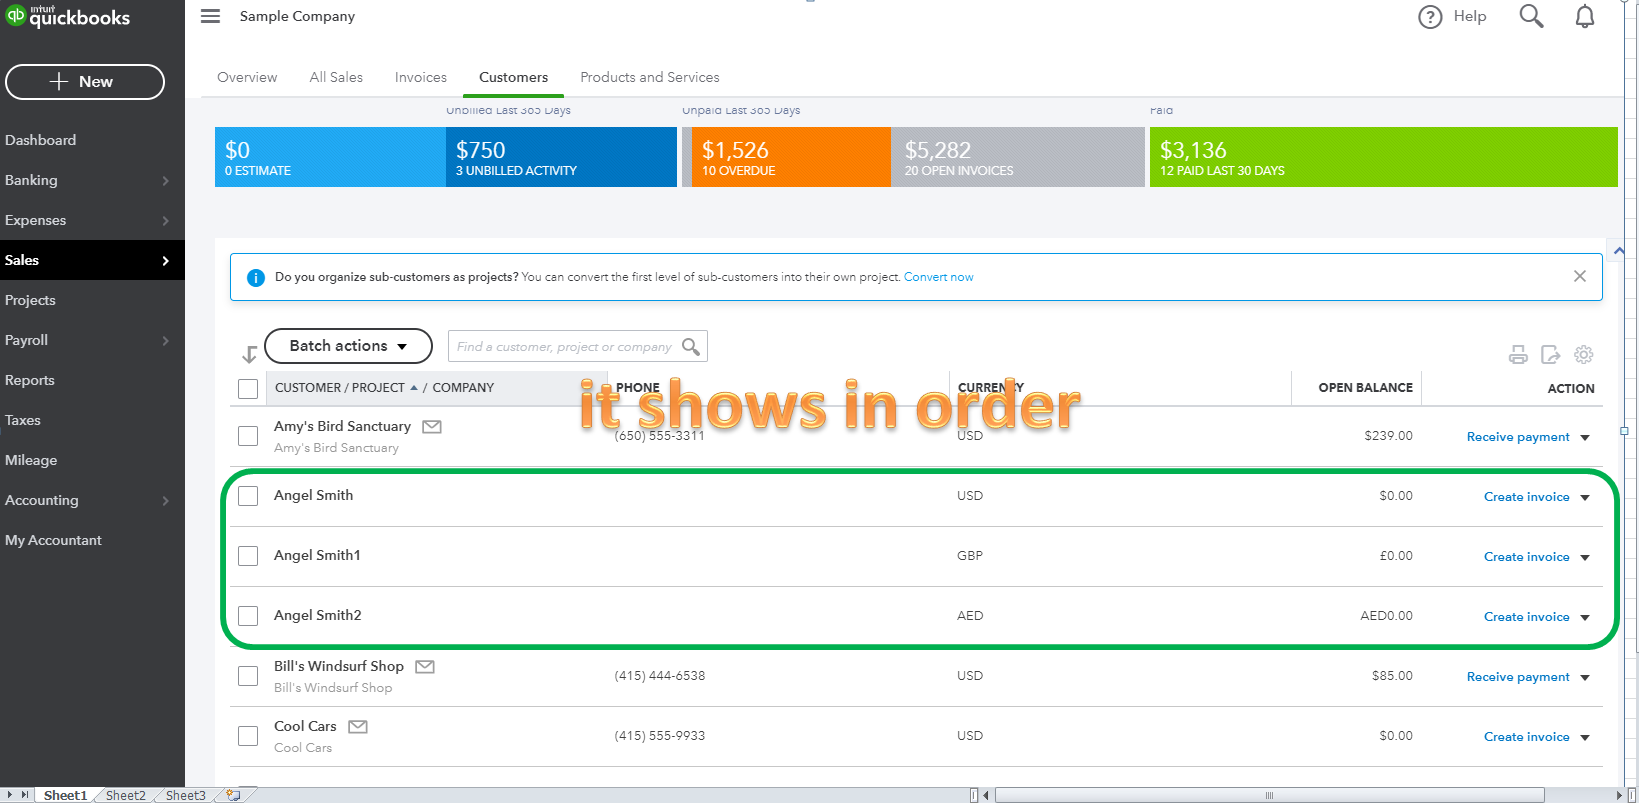The height and width of the screenshot is (803, 1639).
Task: Expand action arrow for Cool Cars
Action: click(x=1585, y=738)
